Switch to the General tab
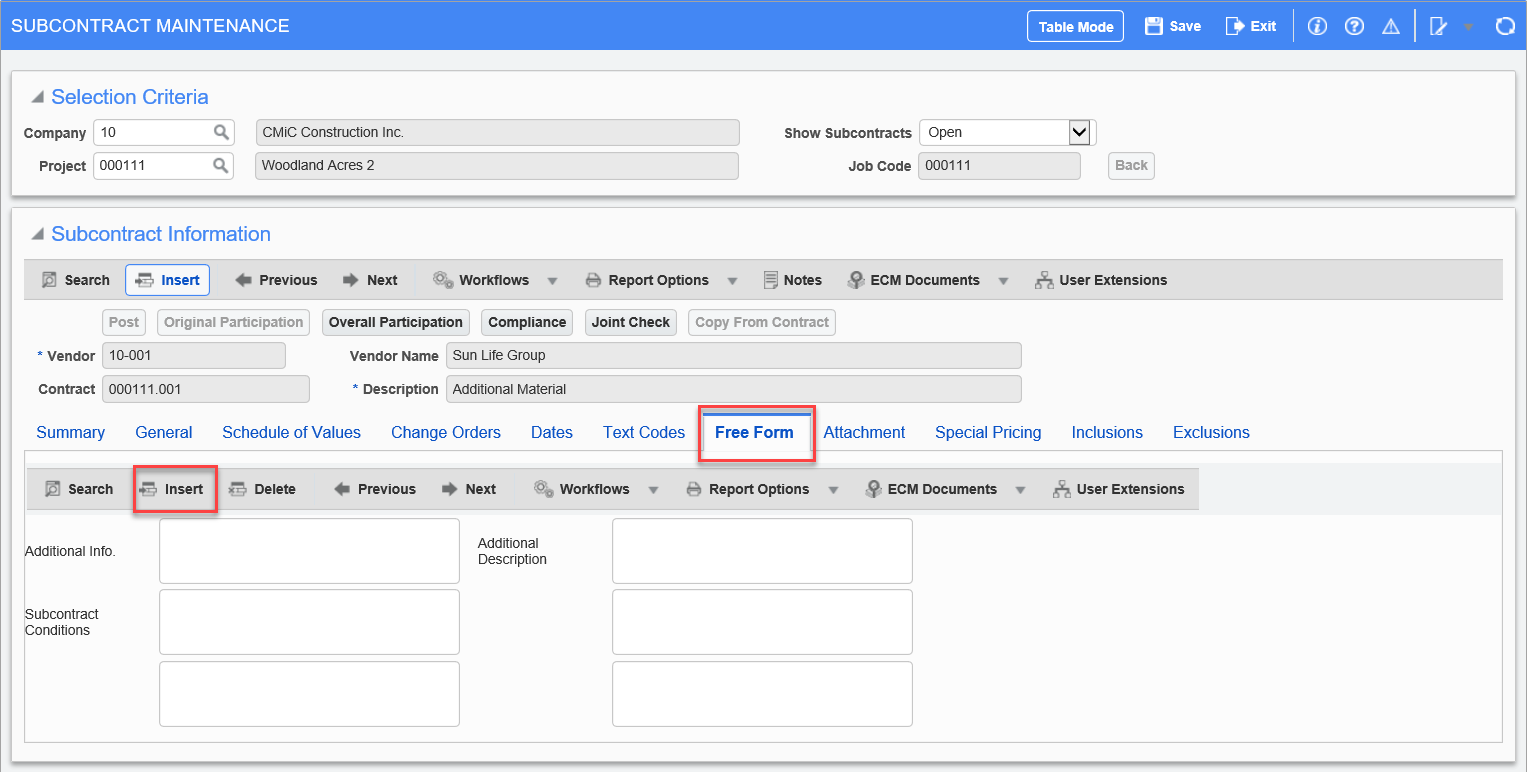This screenshot has width=1527, height=772. point(164,432)
